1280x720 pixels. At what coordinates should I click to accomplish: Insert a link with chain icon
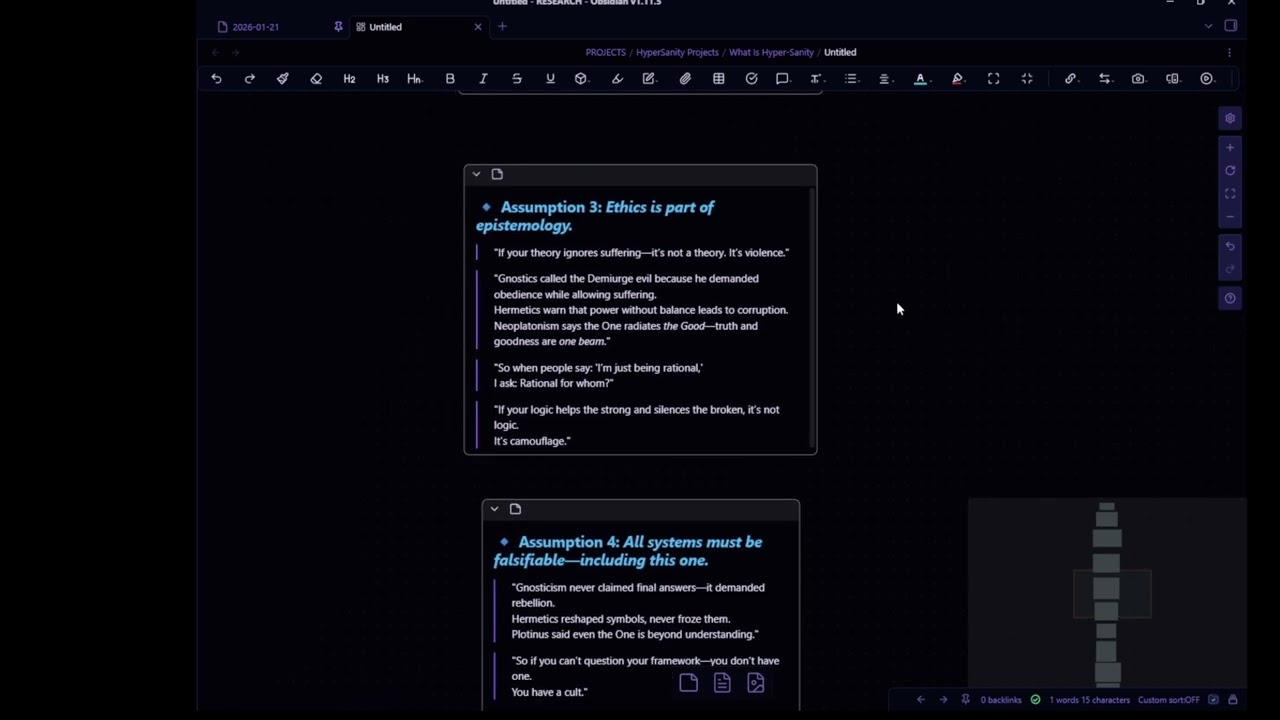click(1070, 79)
